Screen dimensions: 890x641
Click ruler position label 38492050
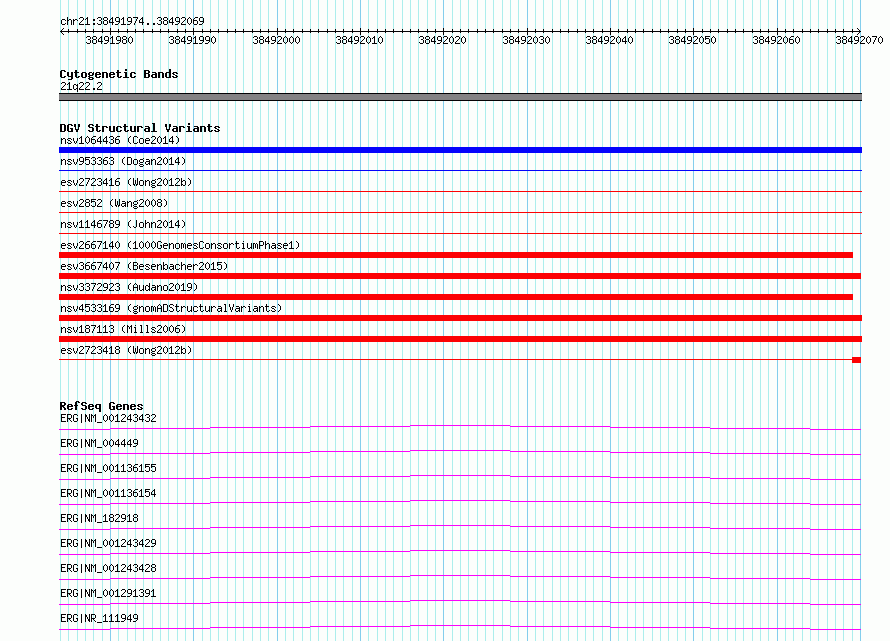point(692,40)
